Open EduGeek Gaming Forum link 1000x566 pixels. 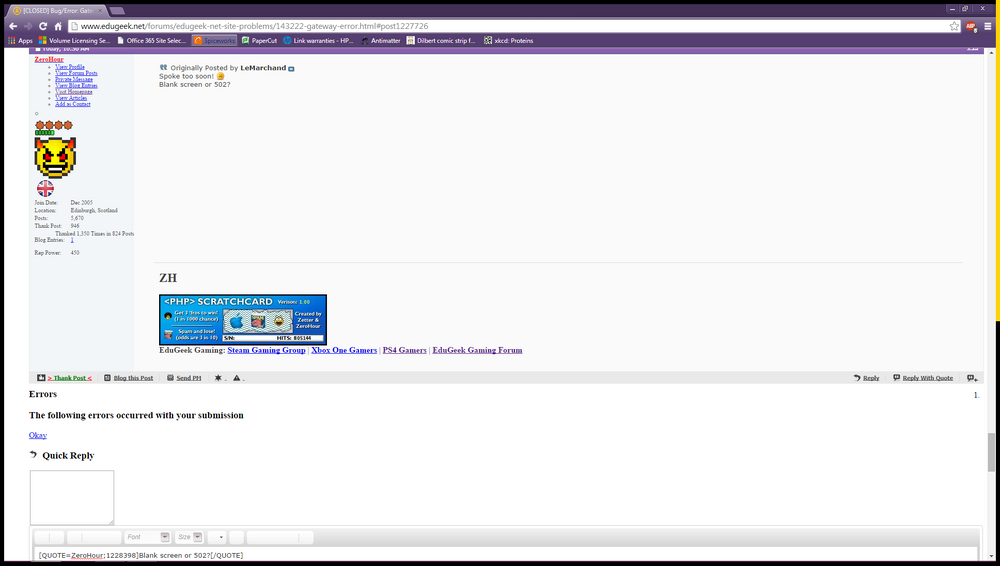click(x=477, y=350)
